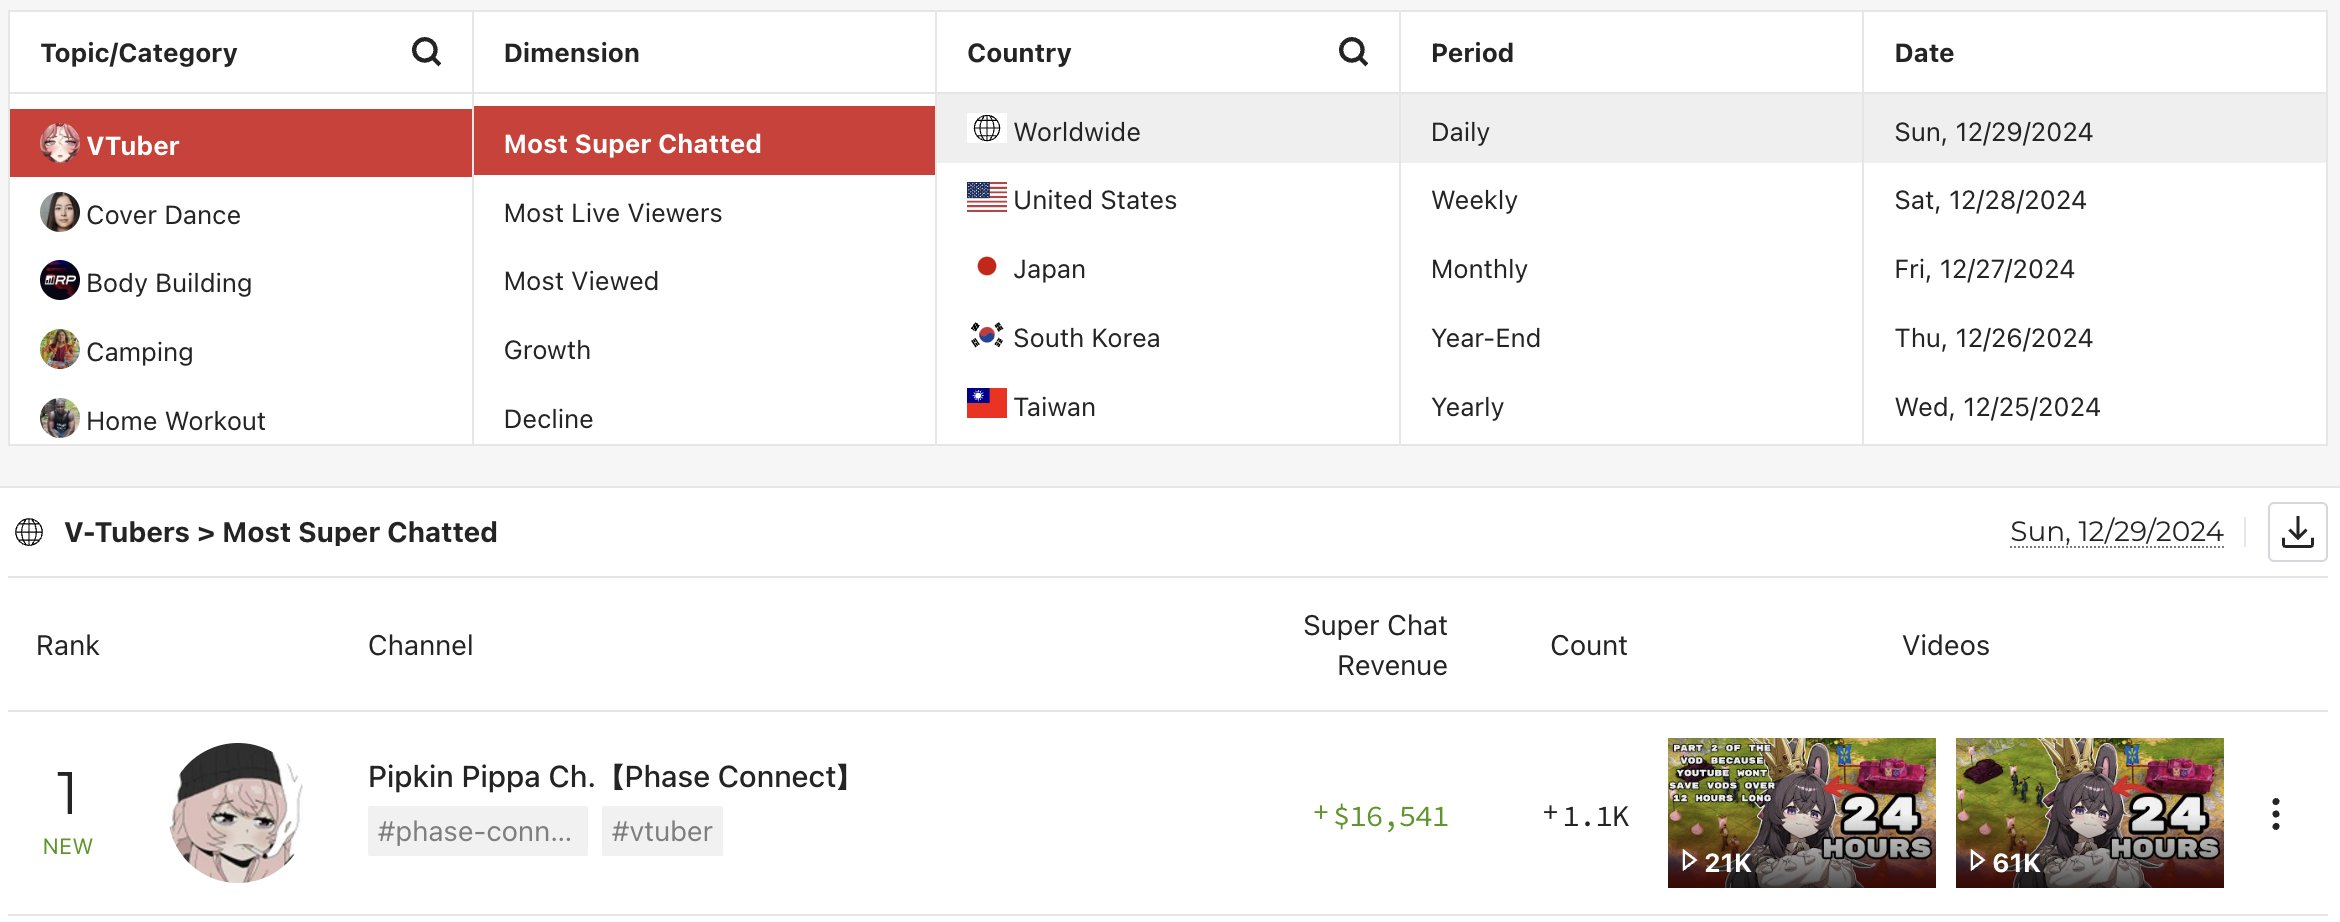This screenshot has height=922, width=2340.
Task: Select the Body Building topic
Action: tap(241, 282)
